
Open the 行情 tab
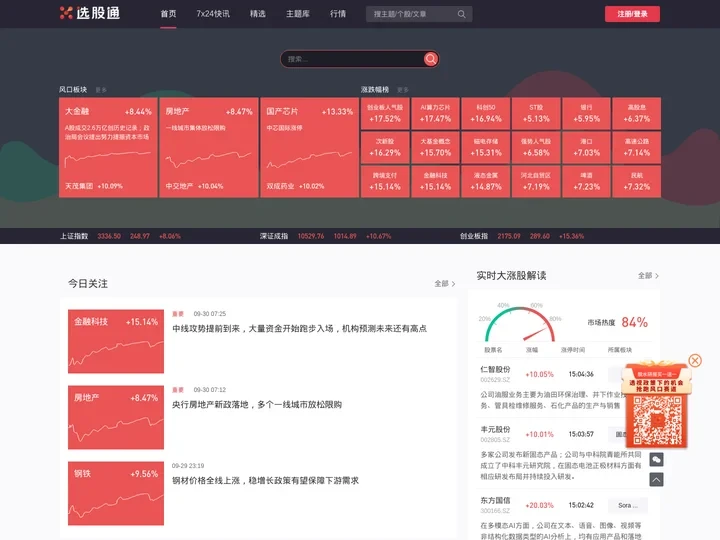[x=338, y=14]
